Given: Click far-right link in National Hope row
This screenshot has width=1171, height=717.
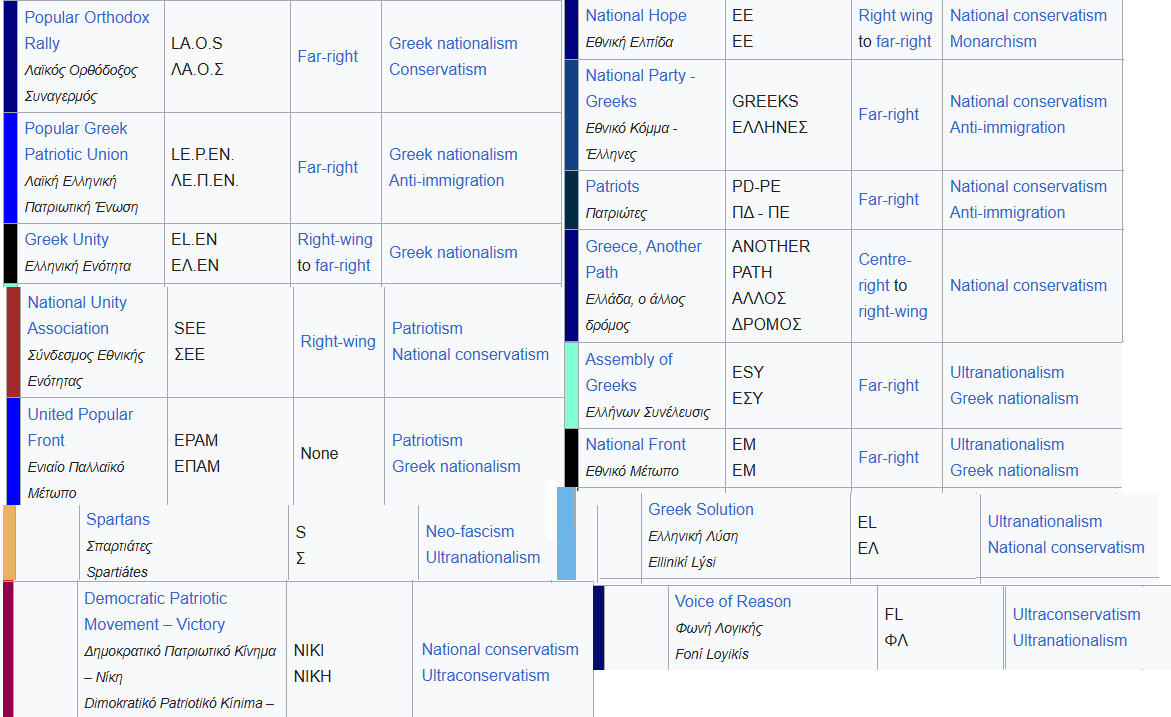Looking at the screenshot, I should click(904, 41).
